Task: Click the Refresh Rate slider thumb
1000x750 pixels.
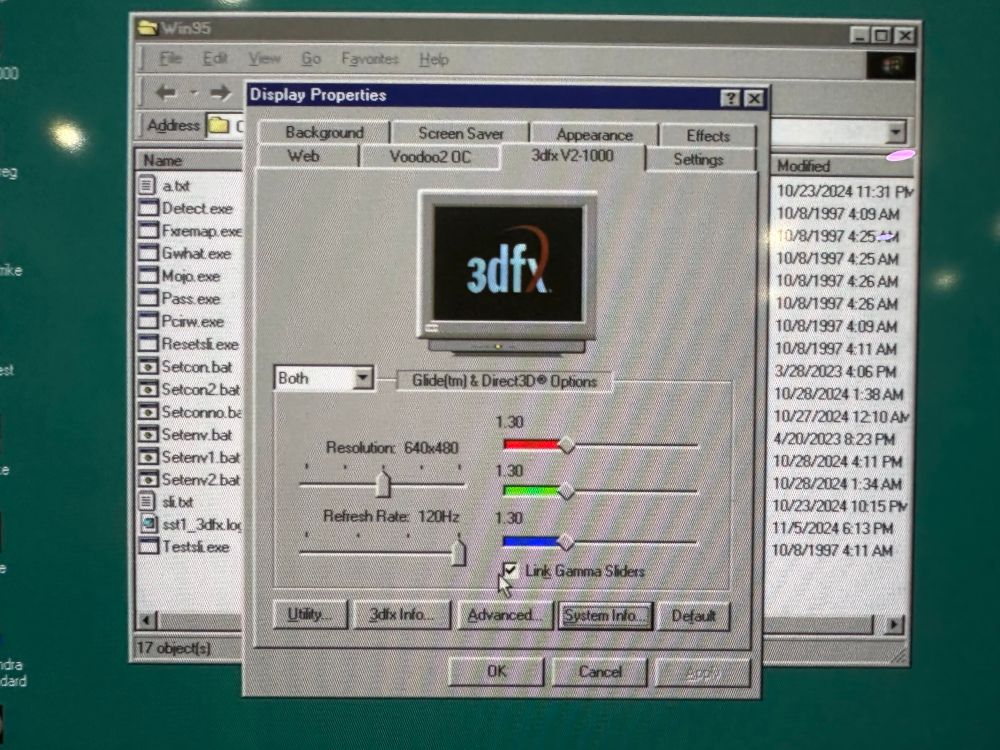Action: pyautogui.click(x=459, y=551)
